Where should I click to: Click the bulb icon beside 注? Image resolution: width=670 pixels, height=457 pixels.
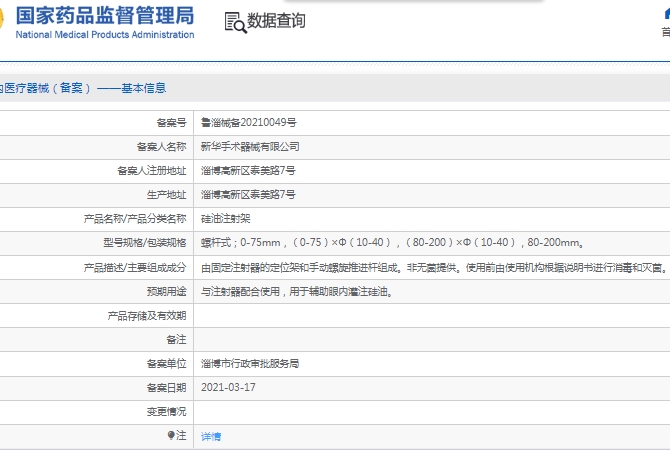(x=171, y=435)
